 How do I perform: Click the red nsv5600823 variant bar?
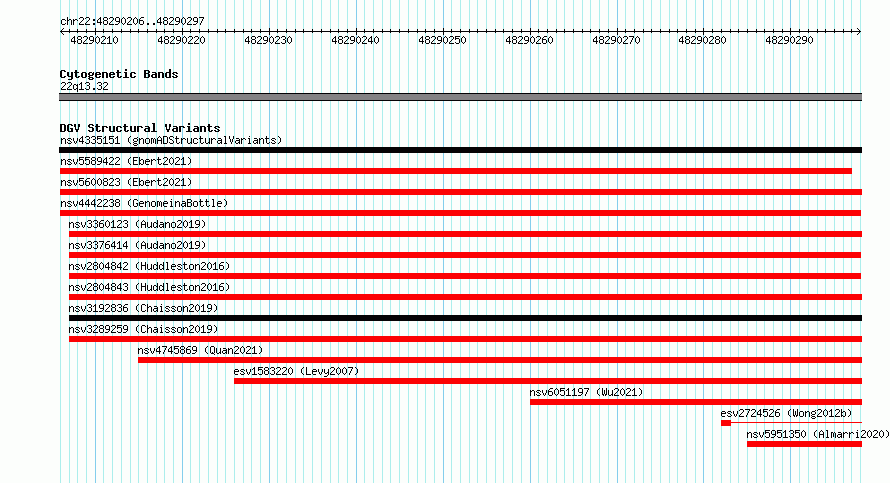click(461, 192)
